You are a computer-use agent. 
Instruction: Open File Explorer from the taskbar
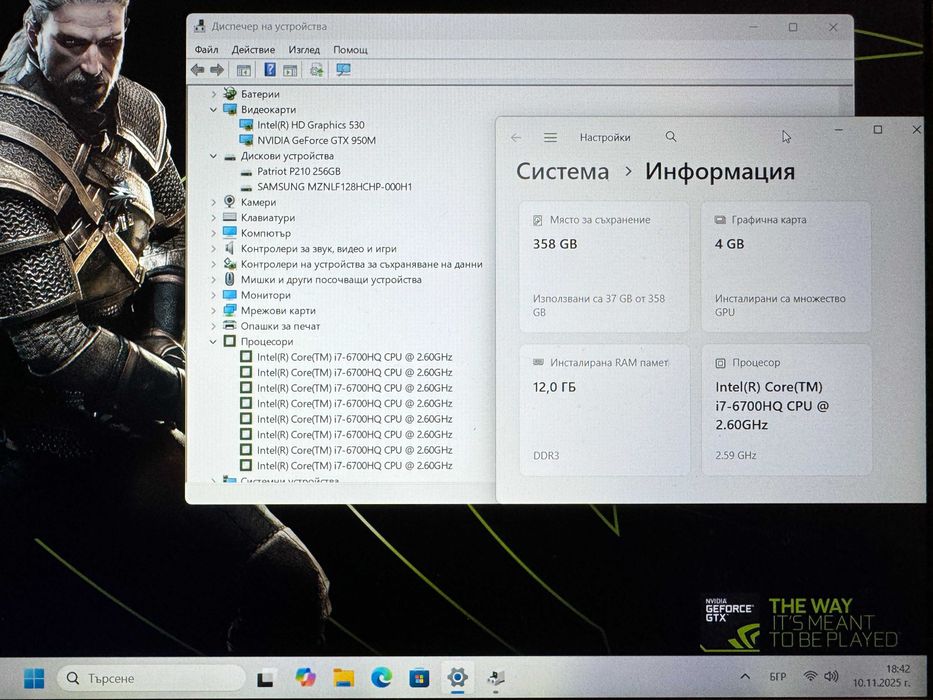click(343, 677)
